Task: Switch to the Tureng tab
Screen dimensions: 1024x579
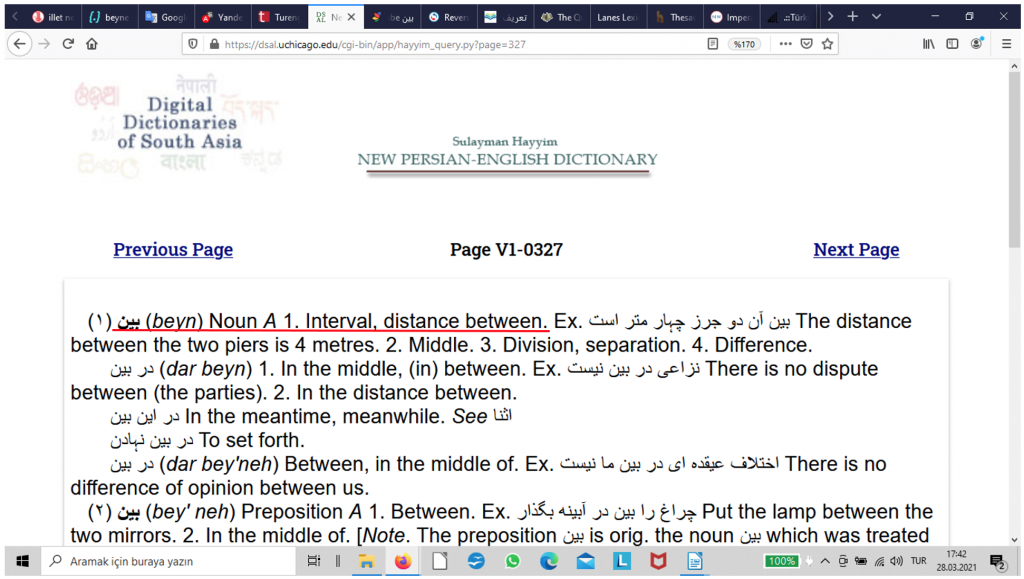Action: [279, 17]
